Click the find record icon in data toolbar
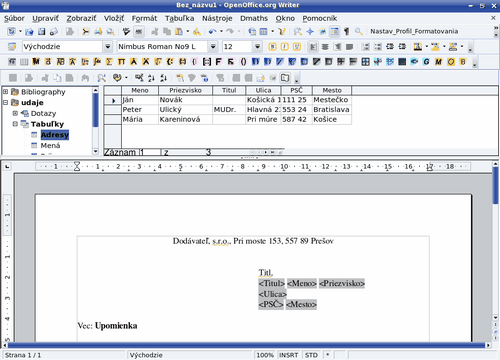The image size is (500, 360). click(101, 78)
